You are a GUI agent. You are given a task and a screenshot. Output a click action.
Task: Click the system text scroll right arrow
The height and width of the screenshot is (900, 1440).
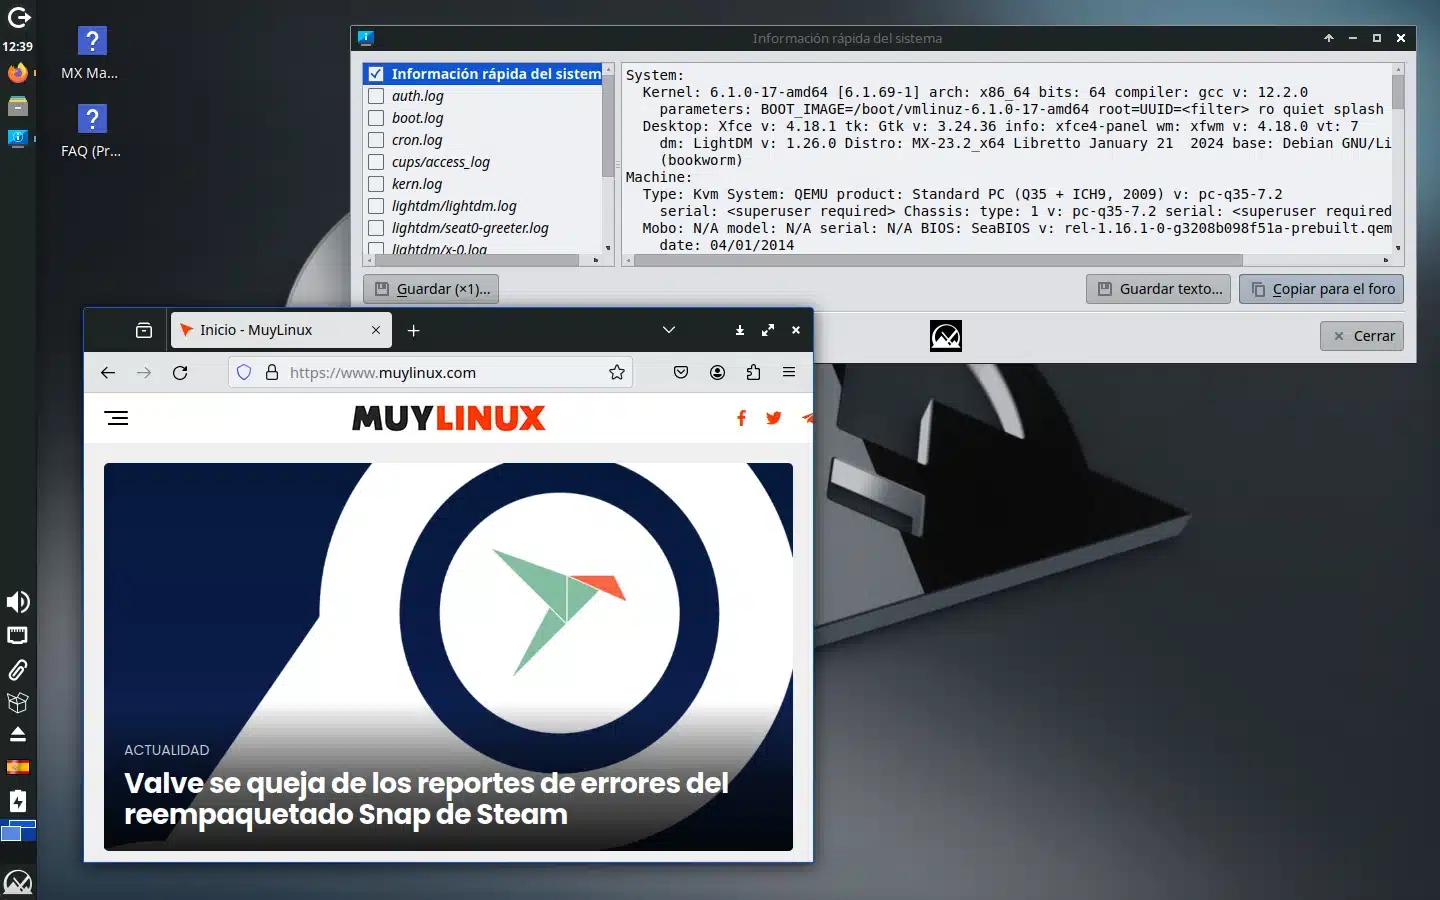pos(1386,260)
